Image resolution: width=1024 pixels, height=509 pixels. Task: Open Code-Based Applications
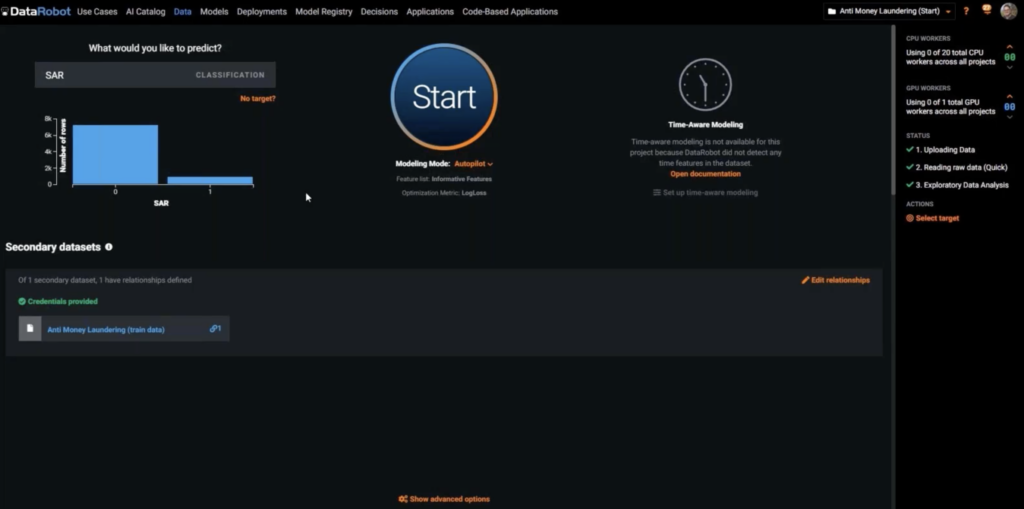coord(510,12)
